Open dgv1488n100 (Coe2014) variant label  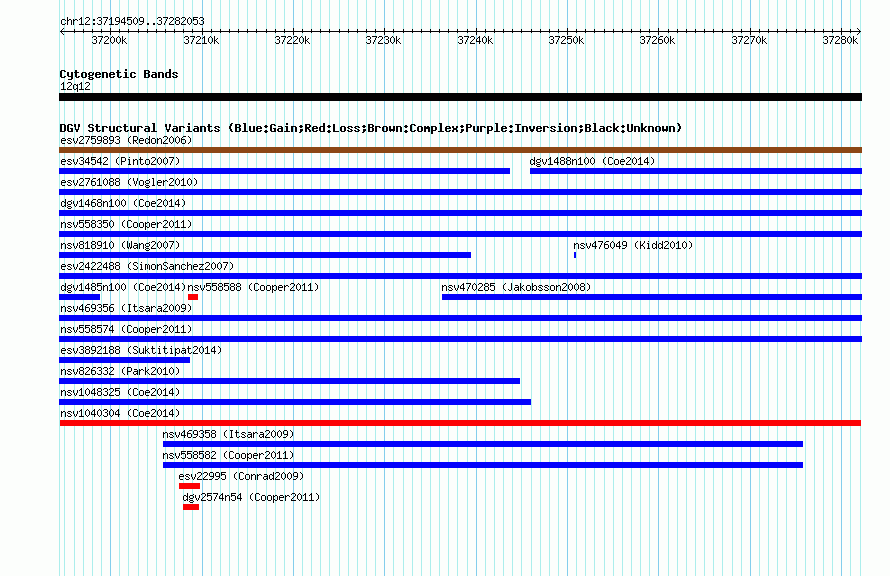[x=592, y=161]
